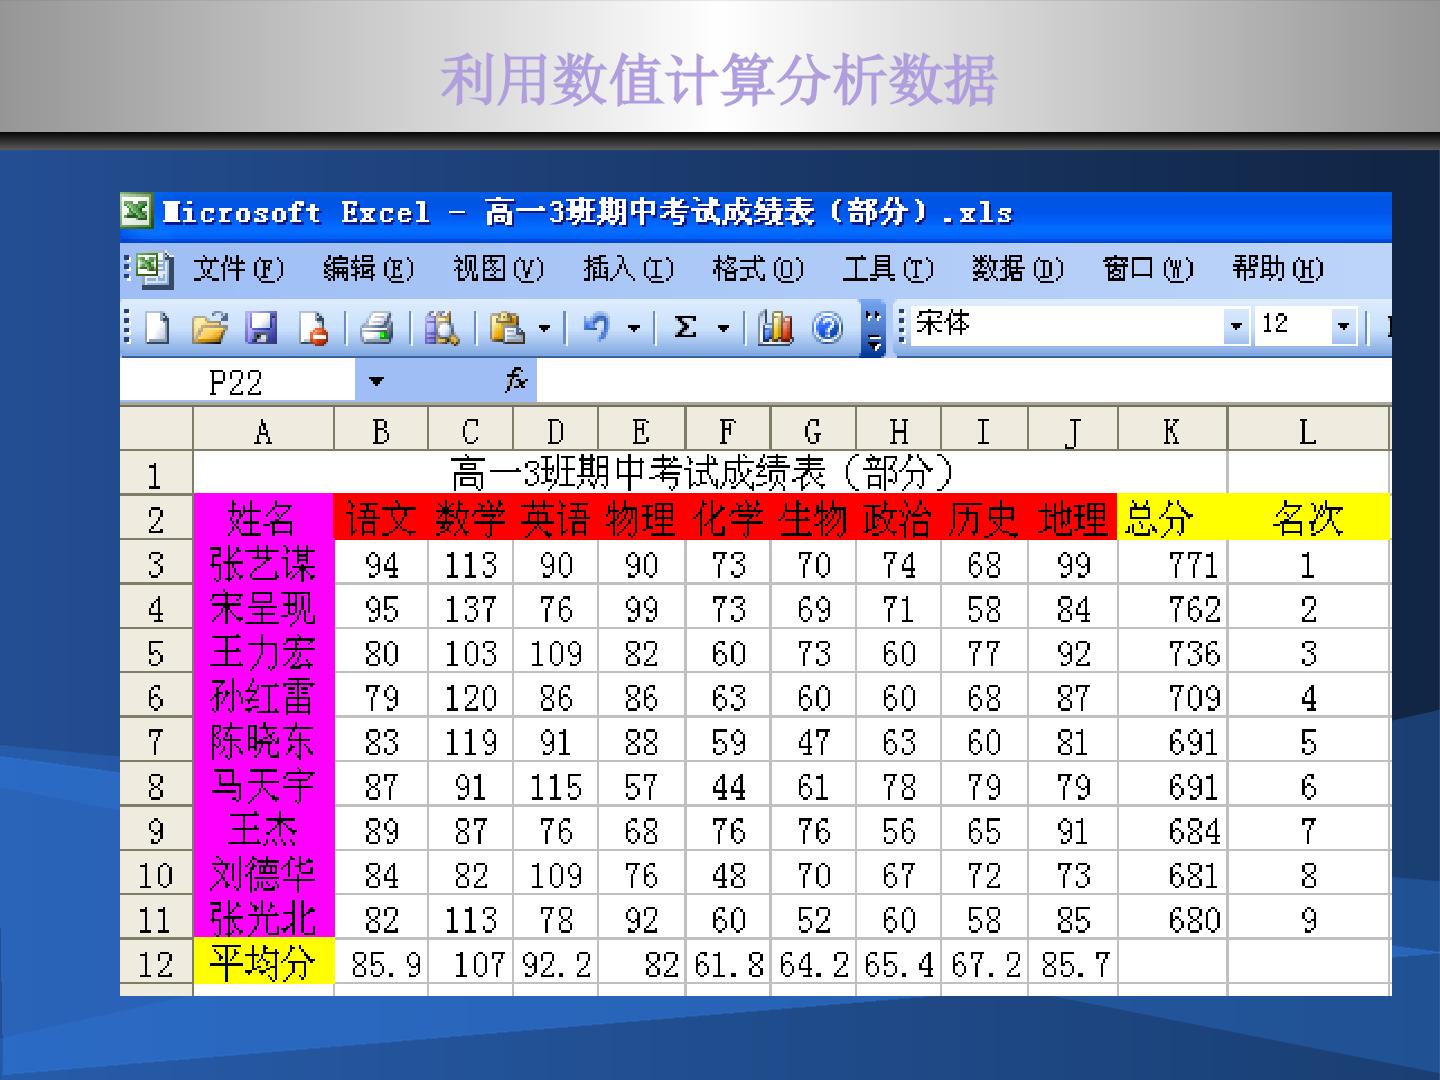
Task: Click the formula bar input area
Action: click(964, 381)
